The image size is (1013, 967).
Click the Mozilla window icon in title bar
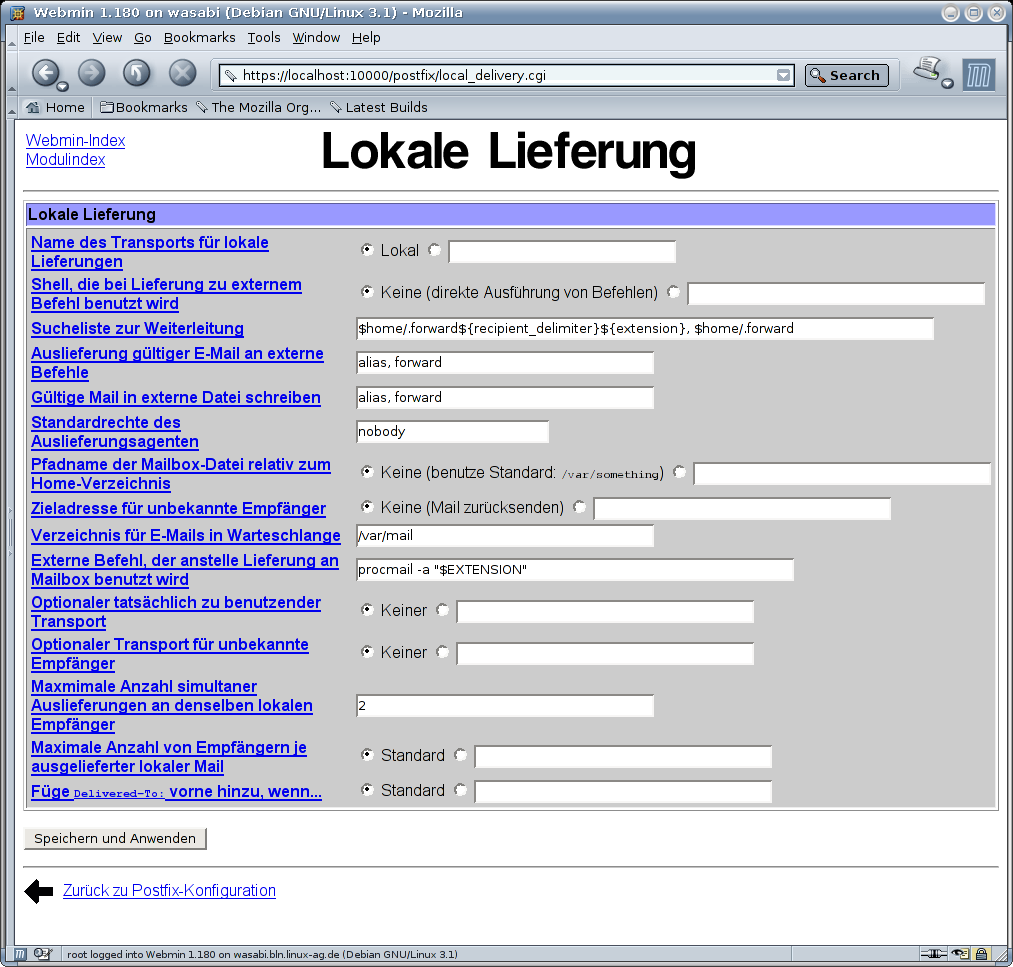17,12
